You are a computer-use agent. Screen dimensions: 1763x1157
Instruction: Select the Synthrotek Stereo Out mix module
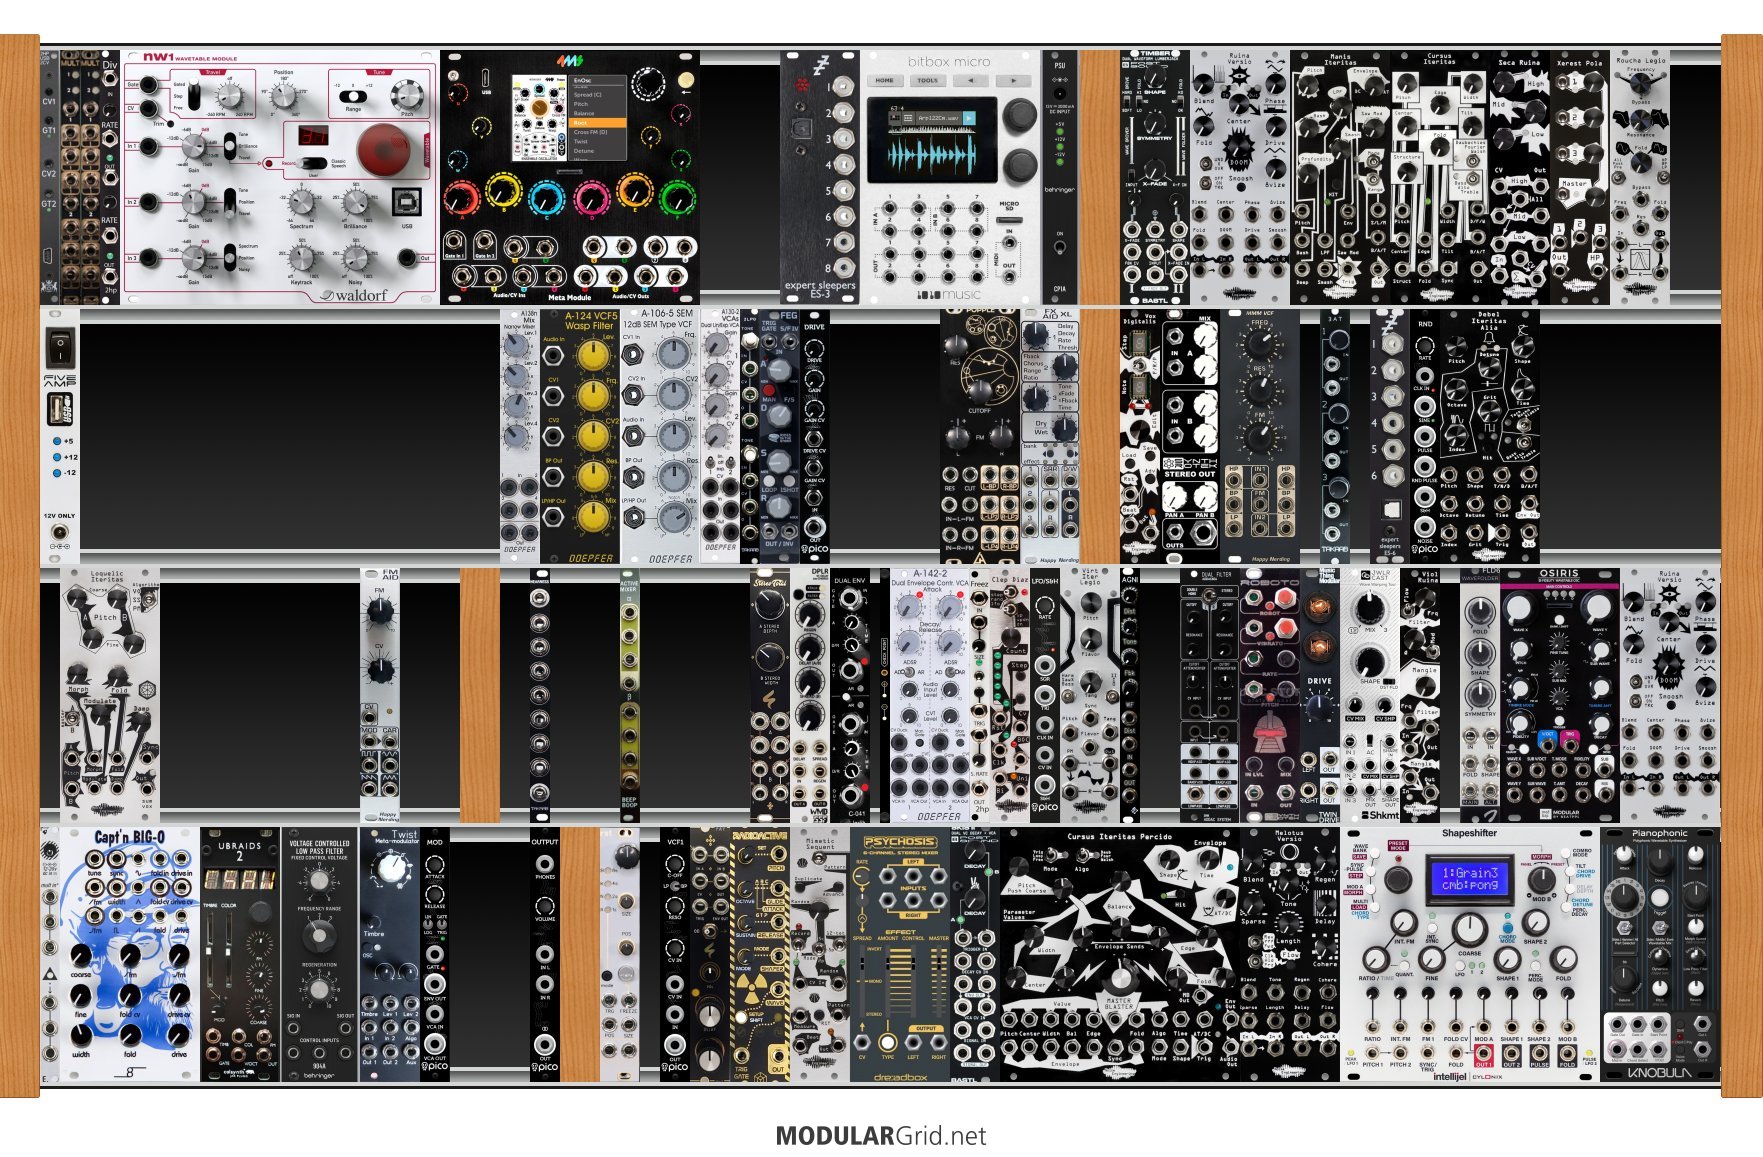pyautogui.click(x=1190, y=436)
